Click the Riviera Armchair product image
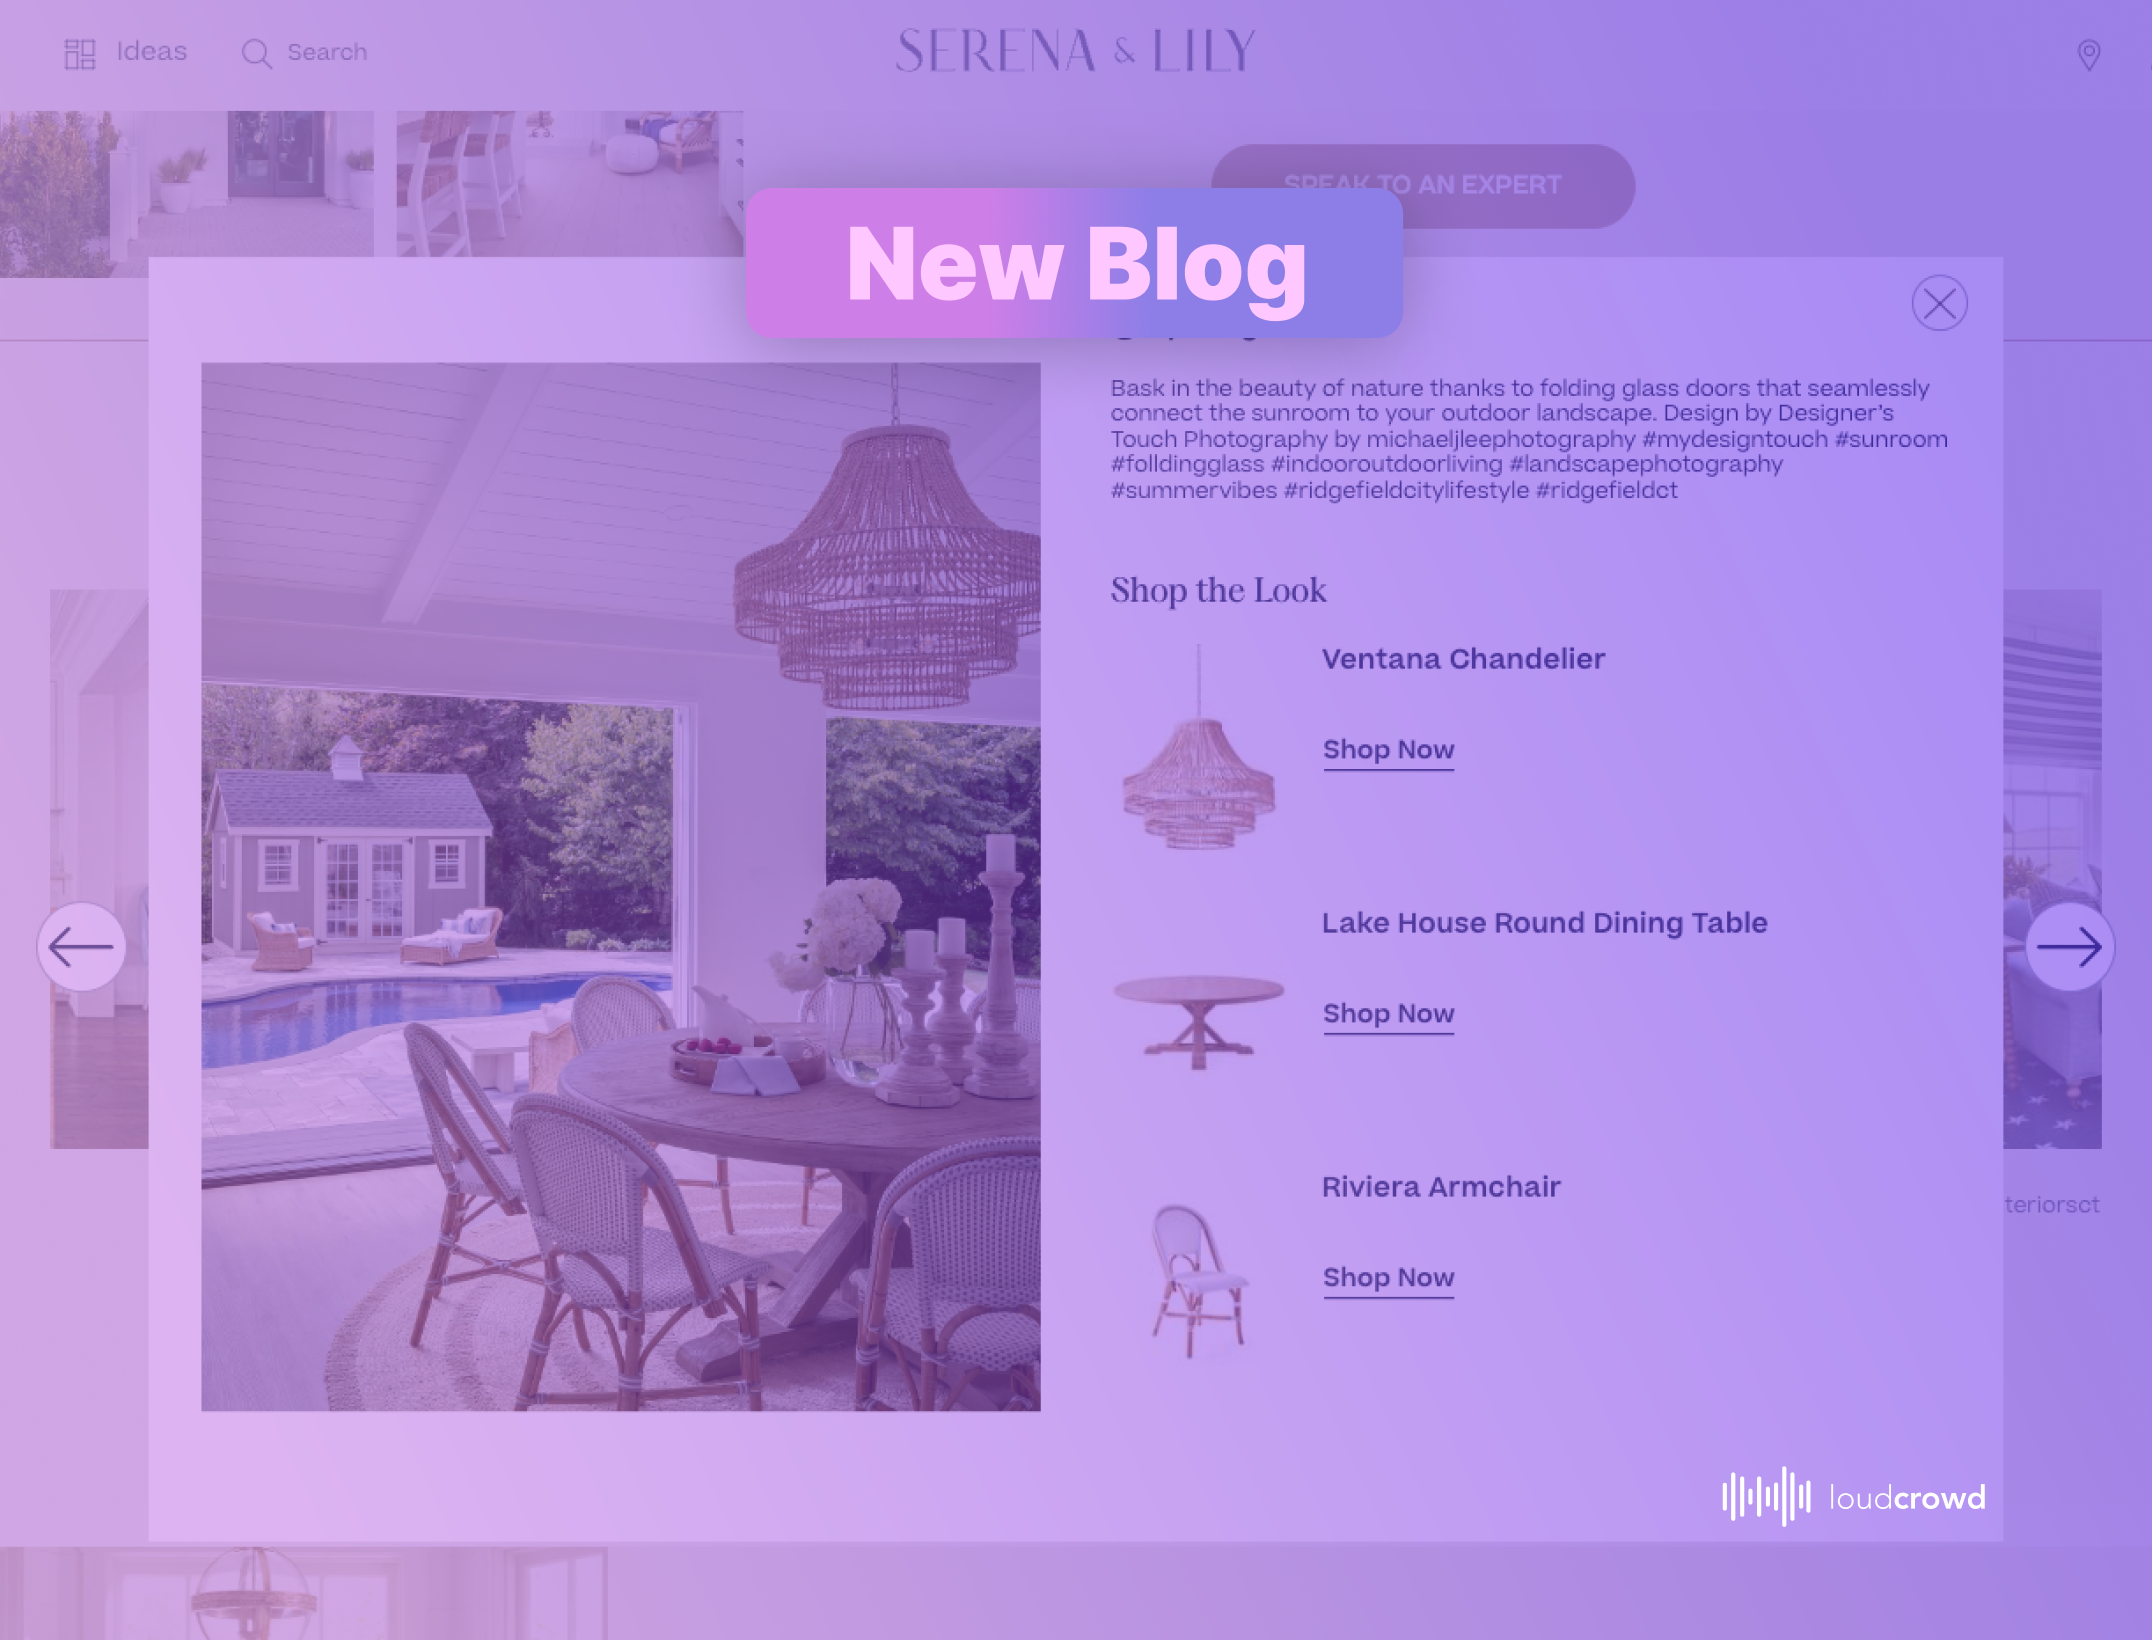 tap(1199, 1275)
